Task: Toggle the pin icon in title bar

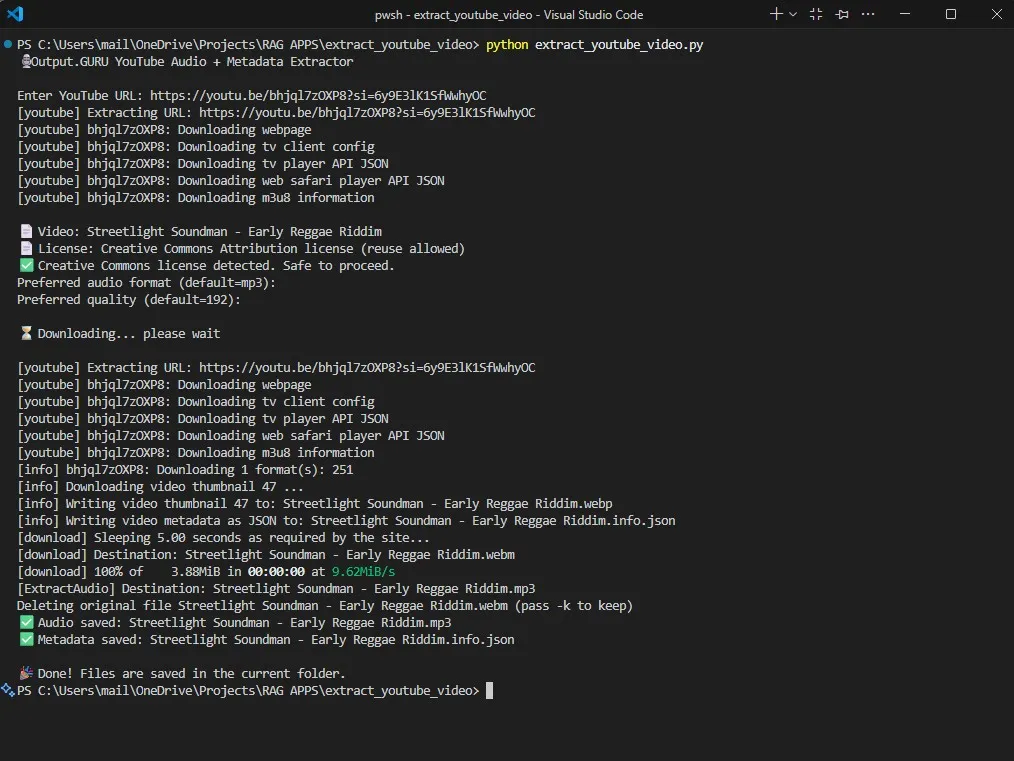Action: (x=842, y=14)
